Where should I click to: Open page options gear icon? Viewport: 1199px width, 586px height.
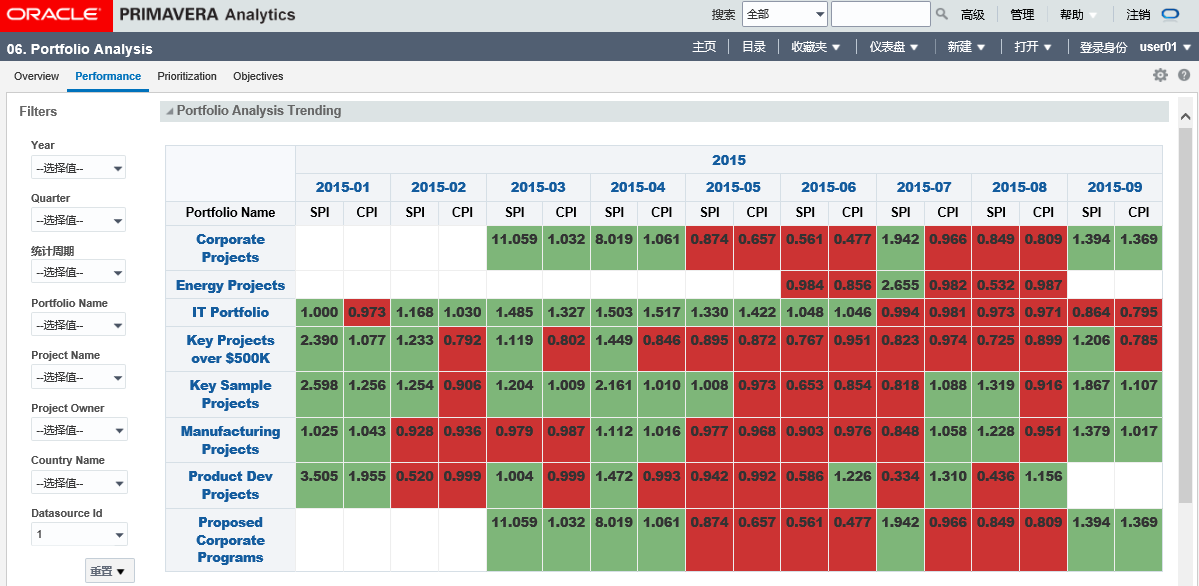click(1160, 75)
